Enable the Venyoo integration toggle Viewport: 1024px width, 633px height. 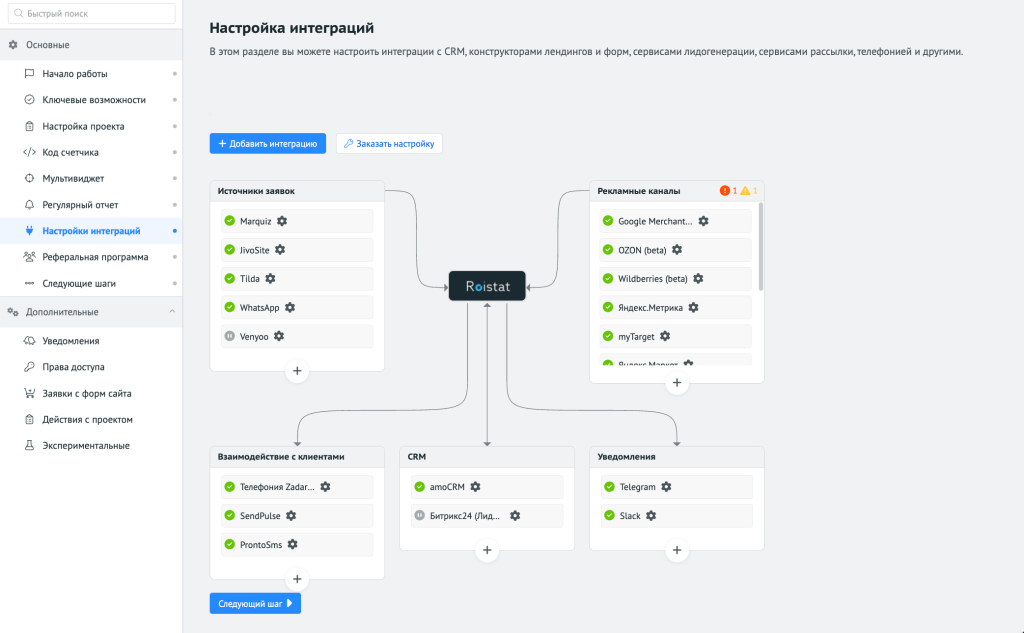(x=230, y=336)
